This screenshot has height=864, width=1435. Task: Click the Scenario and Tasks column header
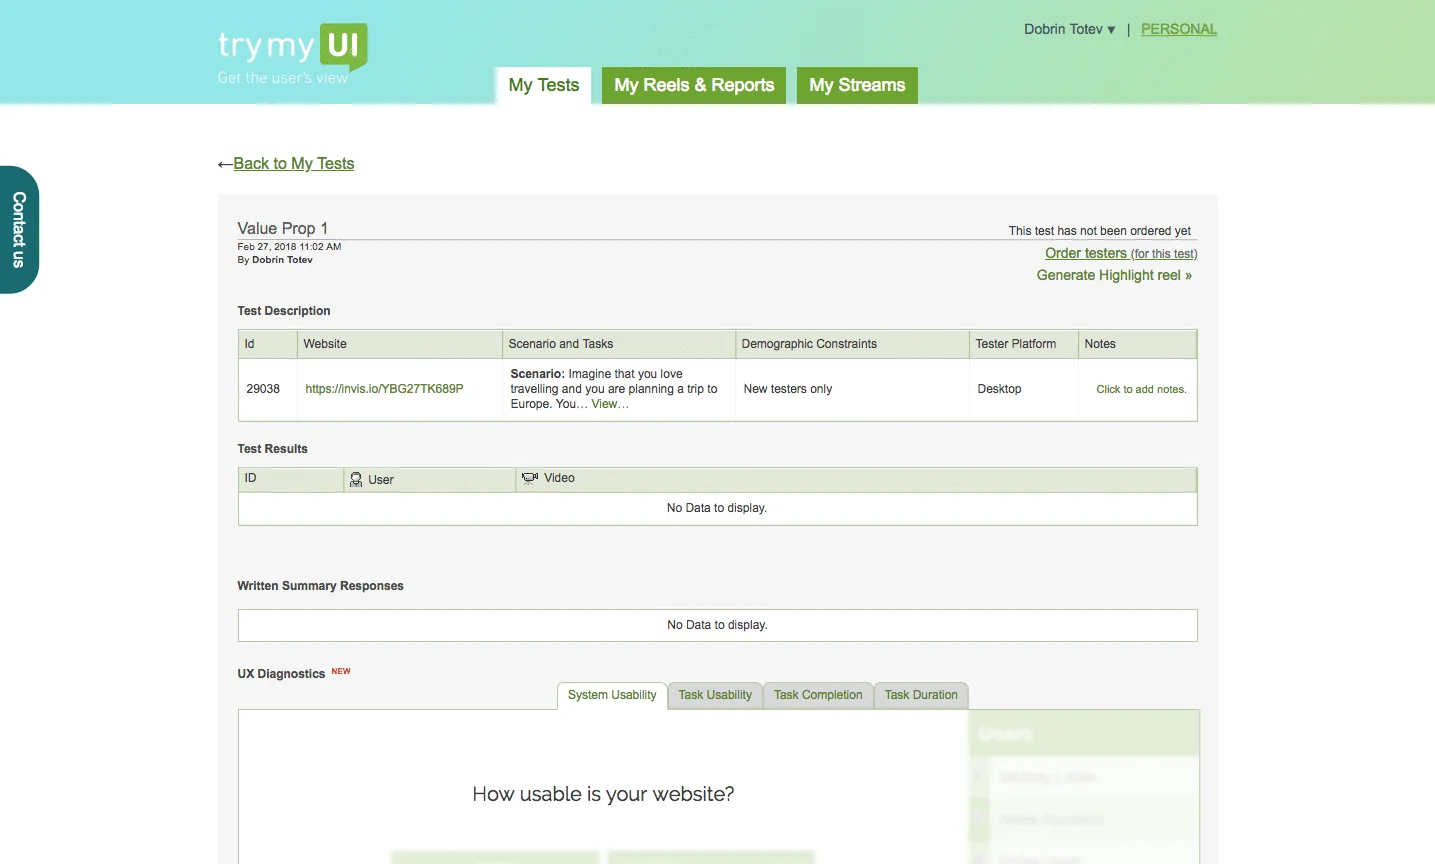619,344
